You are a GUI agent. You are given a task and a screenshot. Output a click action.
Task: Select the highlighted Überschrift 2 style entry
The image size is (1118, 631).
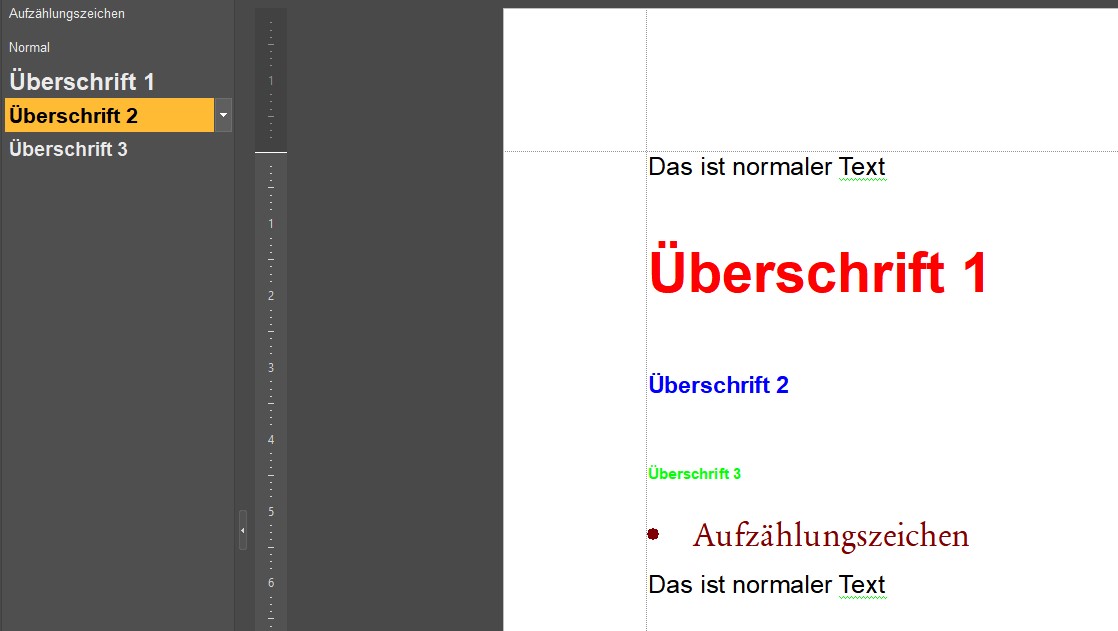(74, 116)
